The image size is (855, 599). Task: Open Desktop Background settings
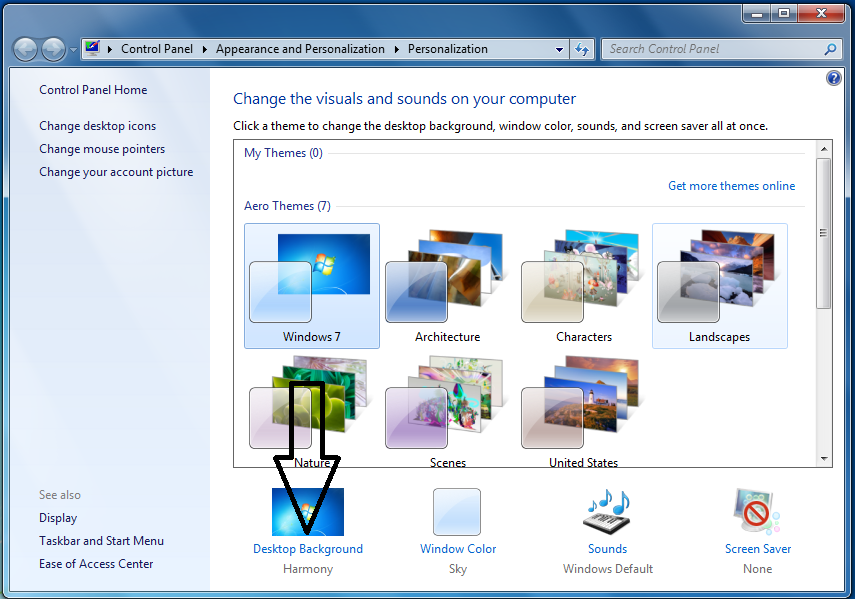[x=308, y=549]
